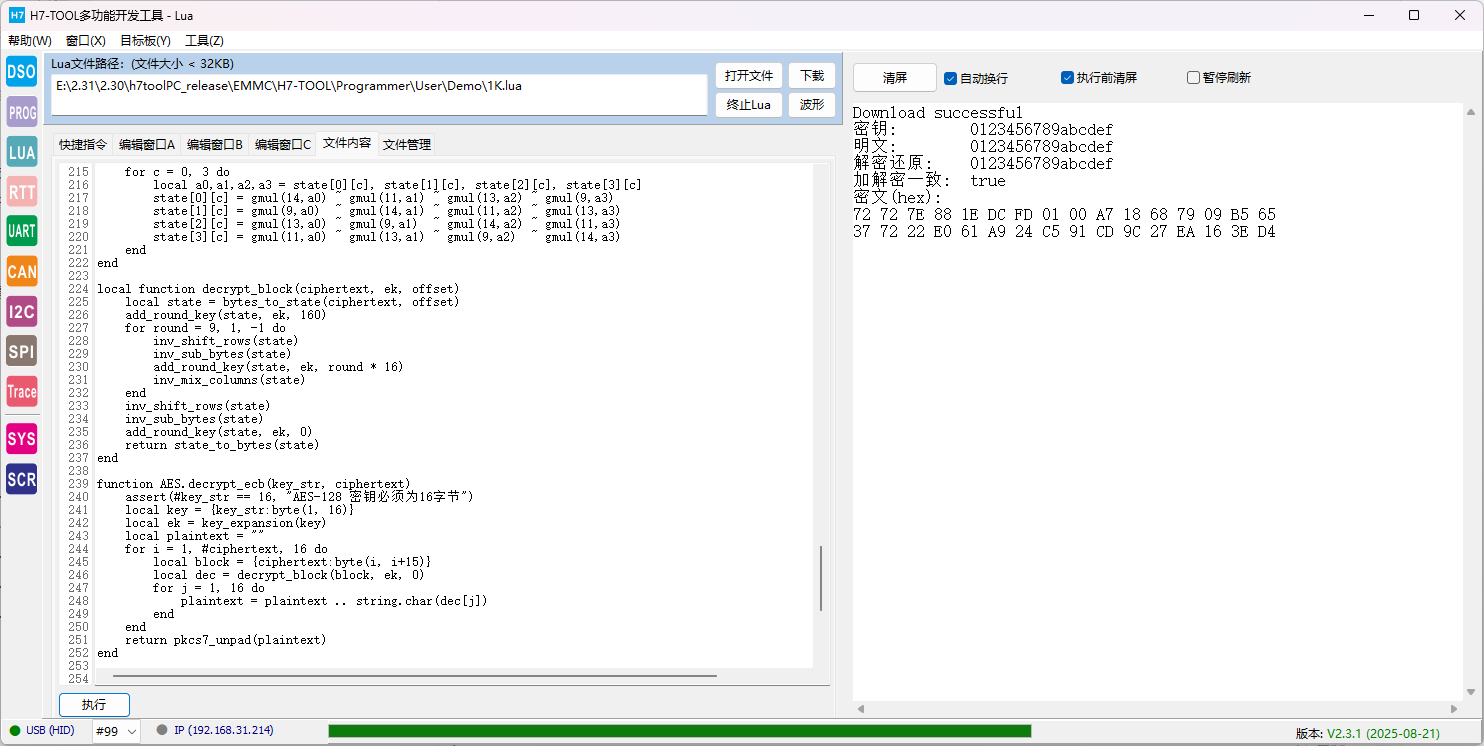Toggle the 自动换行 checkbox
This screenshot has width=1484, height=746.
[950, 78]
